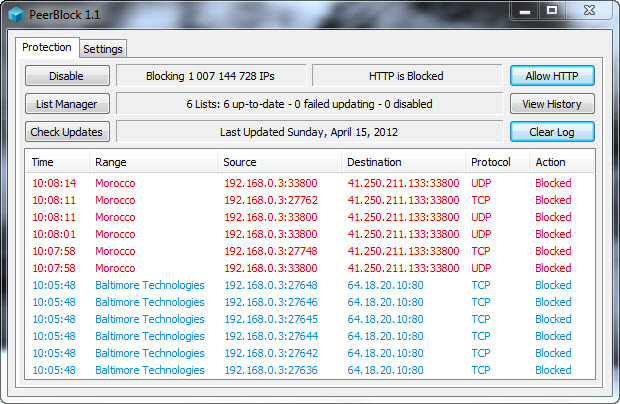This screenshot has width=620, height=404.
Task: Sort log by Range column header
Action: [x=153, y=162]
